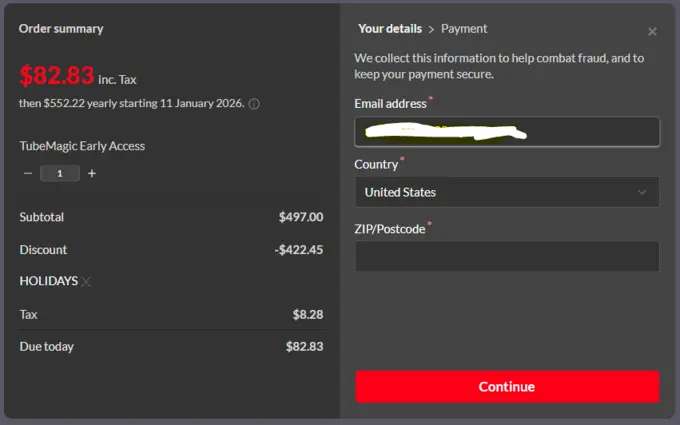680x425 pixels.
Task: Switch to the Payment step
Action: pyautogui.click(x=464, y=29)
